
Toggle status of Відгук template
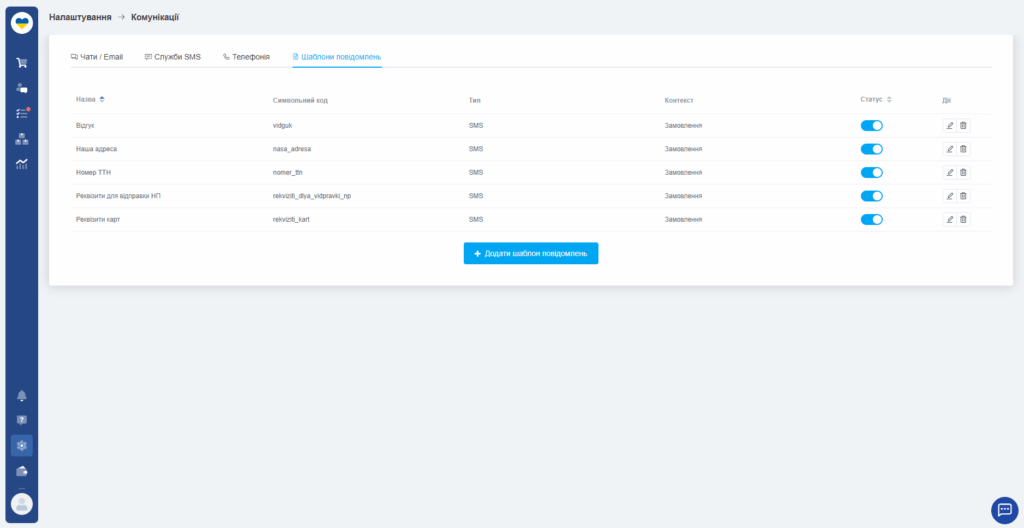click(871, 125)
